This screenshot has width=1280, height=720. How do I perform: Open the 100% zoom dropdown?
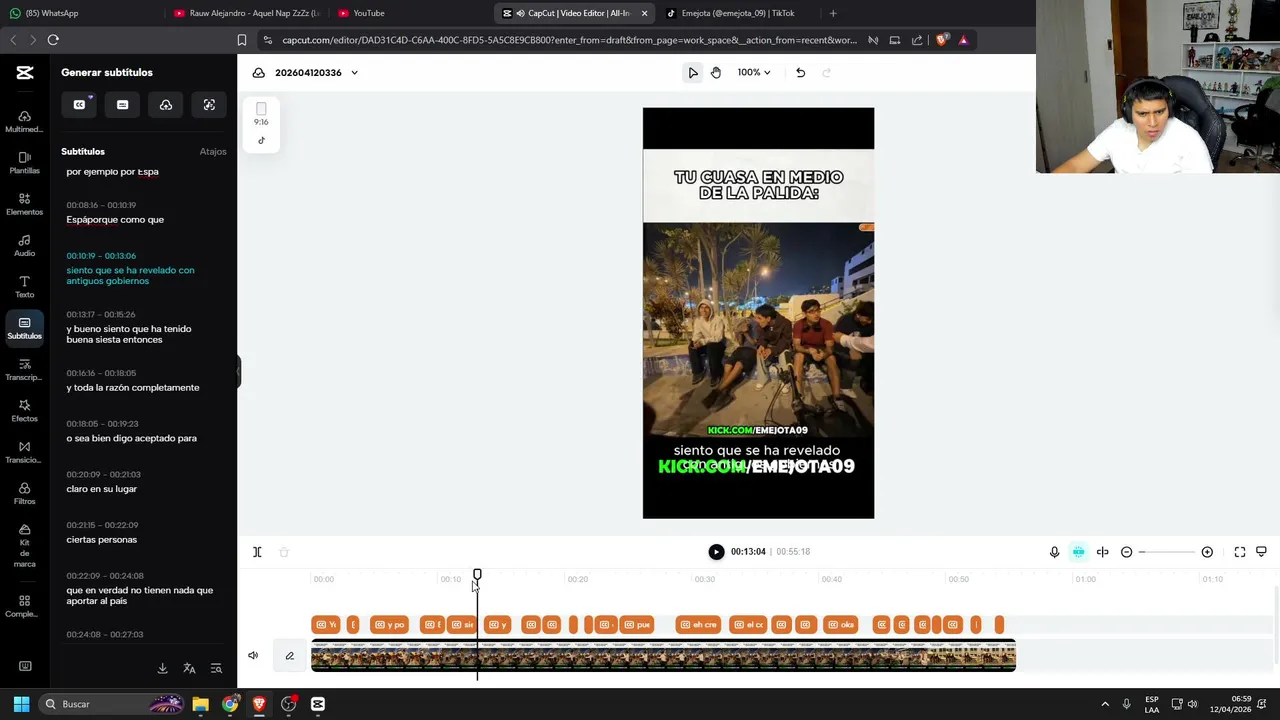coord(754,72)
